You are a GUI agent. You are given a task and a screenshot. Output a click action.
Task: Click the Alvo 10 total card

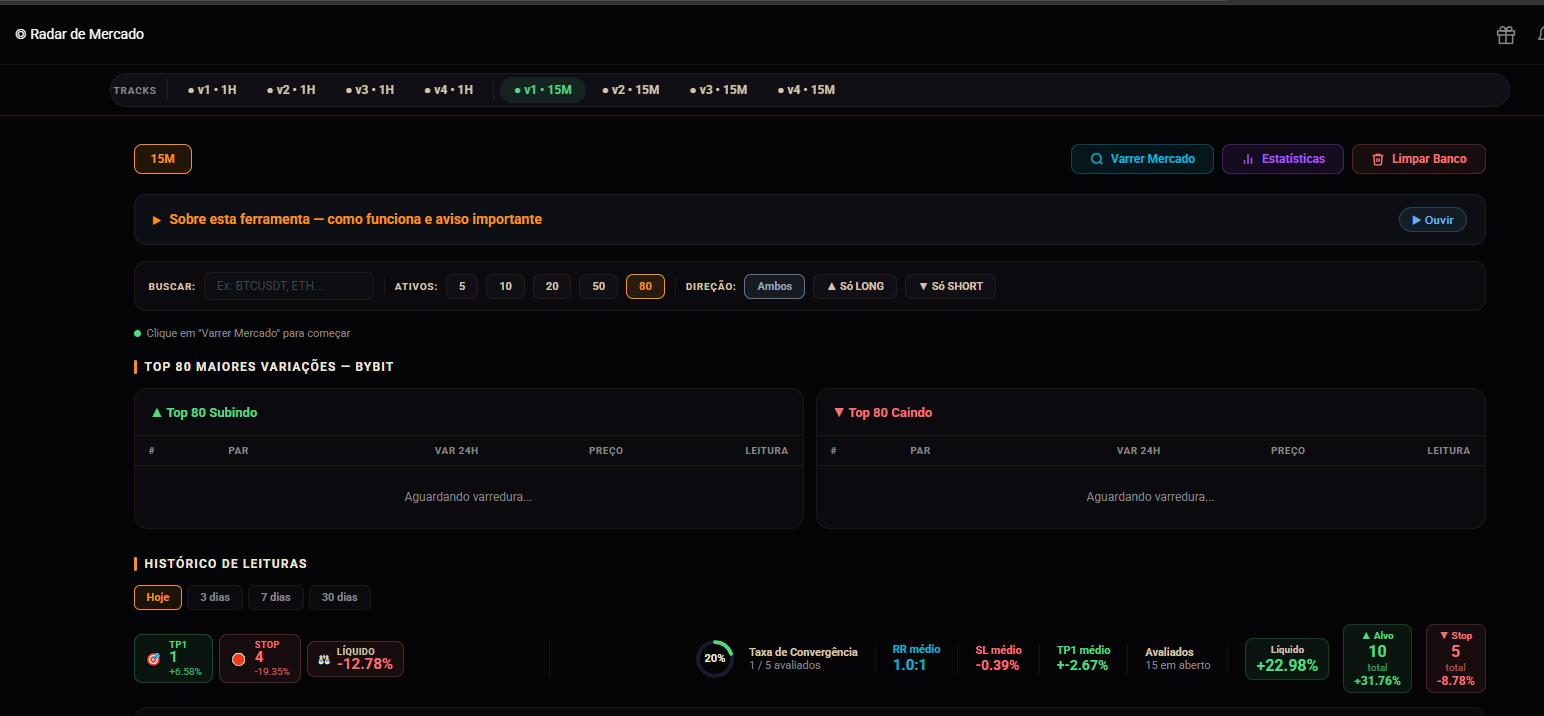click(x=1377, y=658)
